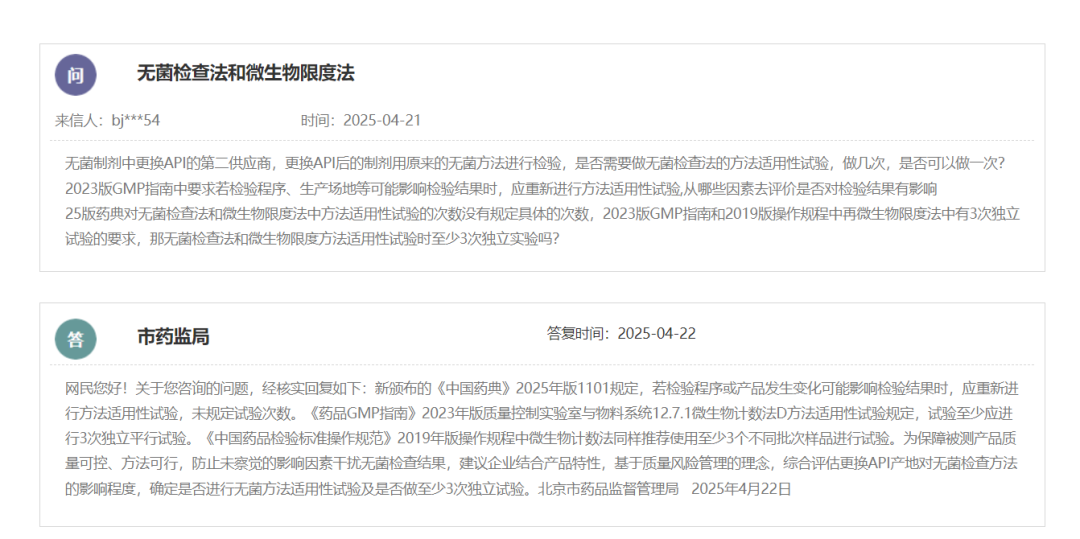Click the question time 时间：2025-04-21
The width and height of the screenshot is (1080, 539).
[x=361, y=120]
